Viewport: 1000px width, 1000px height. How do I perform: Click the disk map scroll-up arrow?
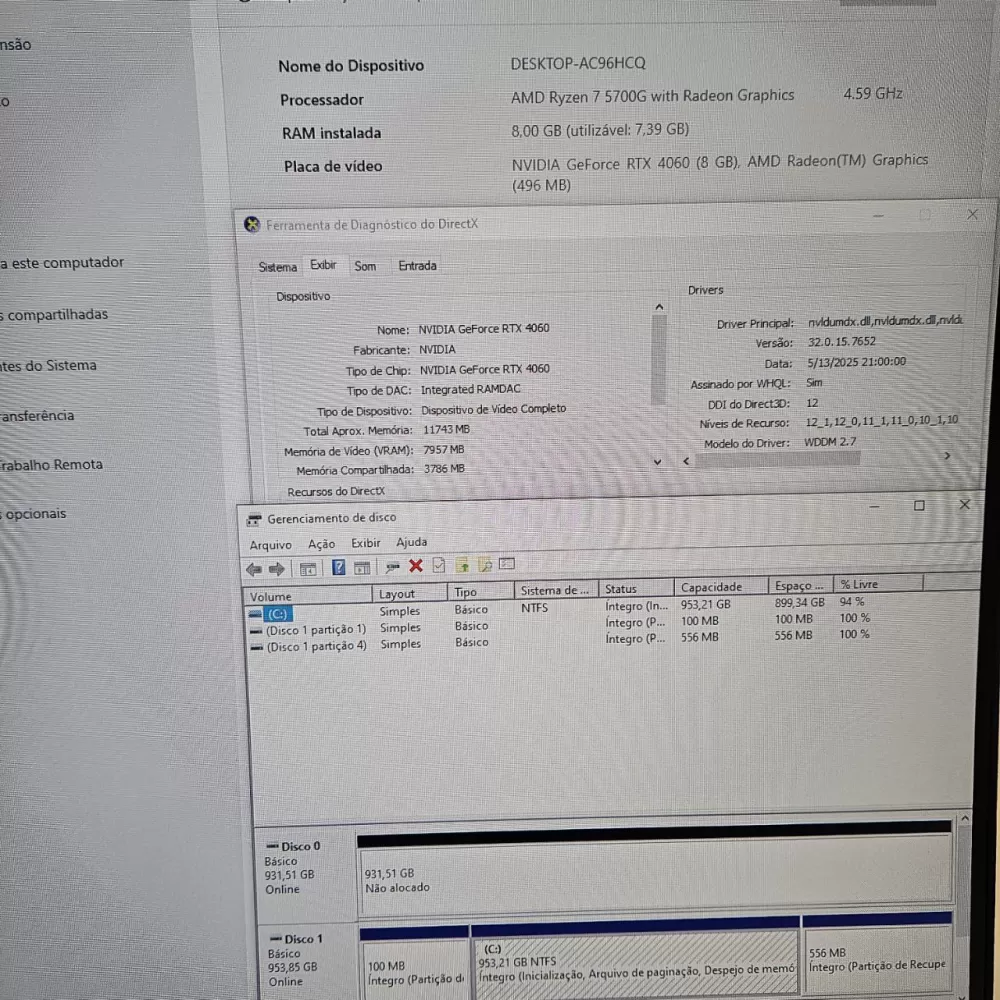pyautogui.click(x=965, y=818)
